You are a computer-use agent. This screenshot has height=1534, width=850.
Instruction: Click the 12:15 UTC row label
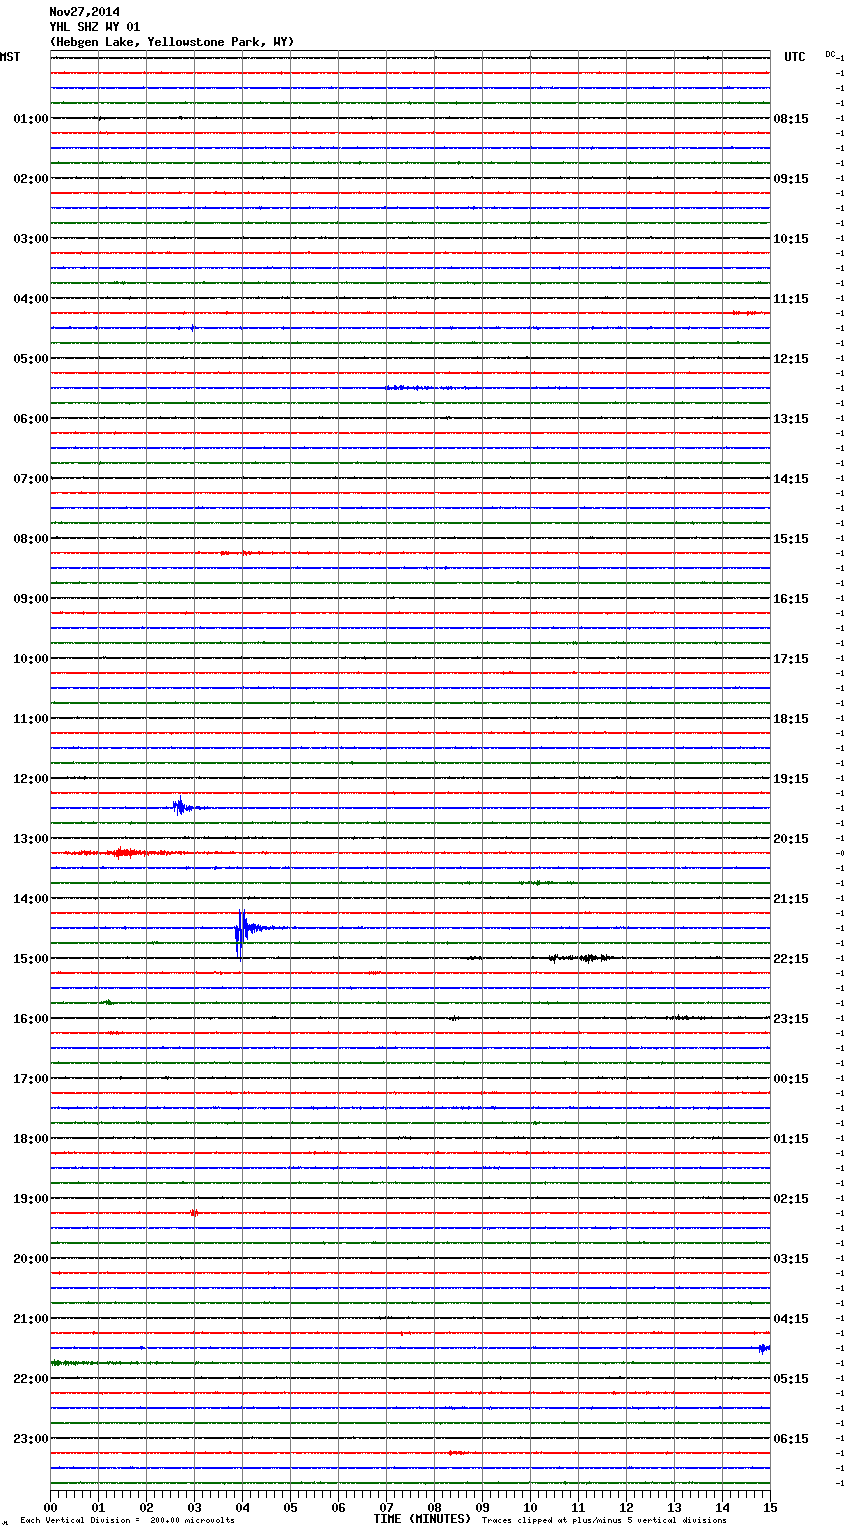tap(791, 359)
